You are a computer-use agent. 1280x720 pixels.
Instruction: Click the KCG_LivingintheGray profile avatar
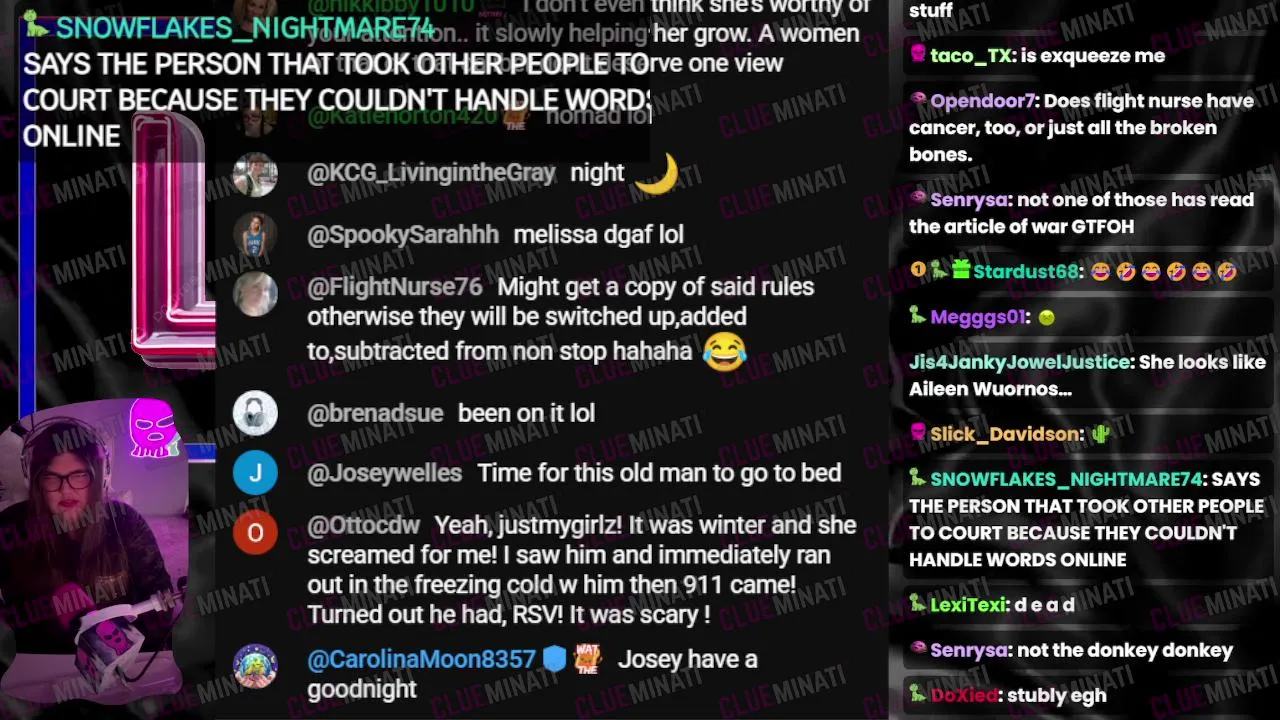coord(255,175)
